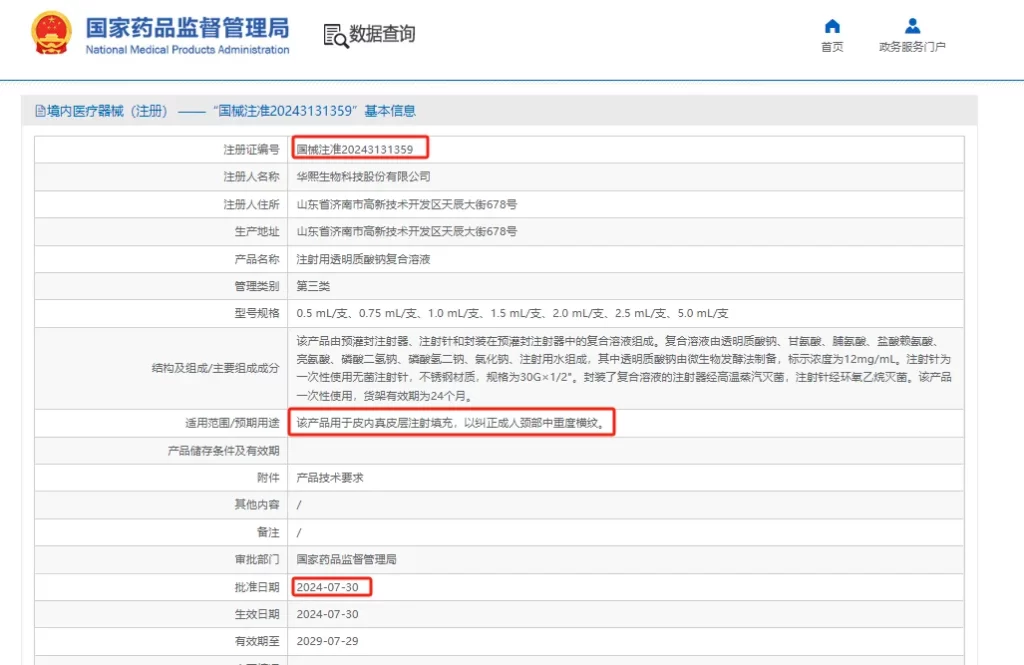1024x665 pixels.
Task: Click the 批准日期 value 2024-07-30
Action: 327,587
